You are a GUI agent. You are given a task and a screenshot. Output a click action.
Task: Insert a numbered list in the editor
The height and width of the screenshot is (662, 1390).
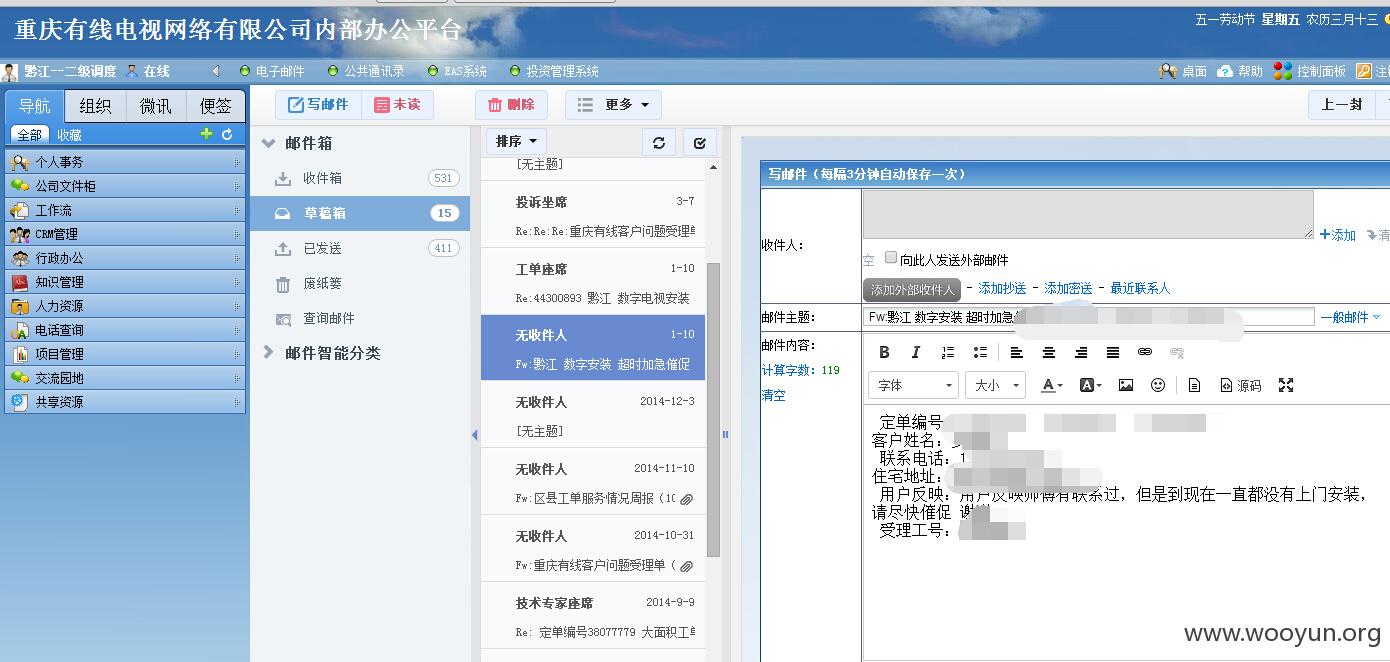pyautogui.click(x=948, y=352)
